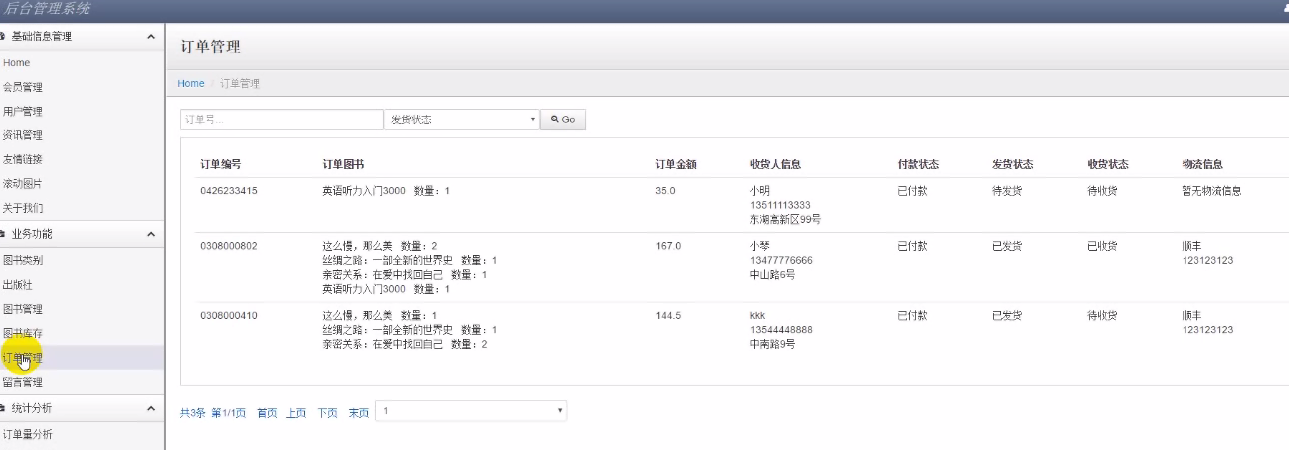Click the order amount 144.5
This screenshot has height=450, width=1289.
(668, 316)
